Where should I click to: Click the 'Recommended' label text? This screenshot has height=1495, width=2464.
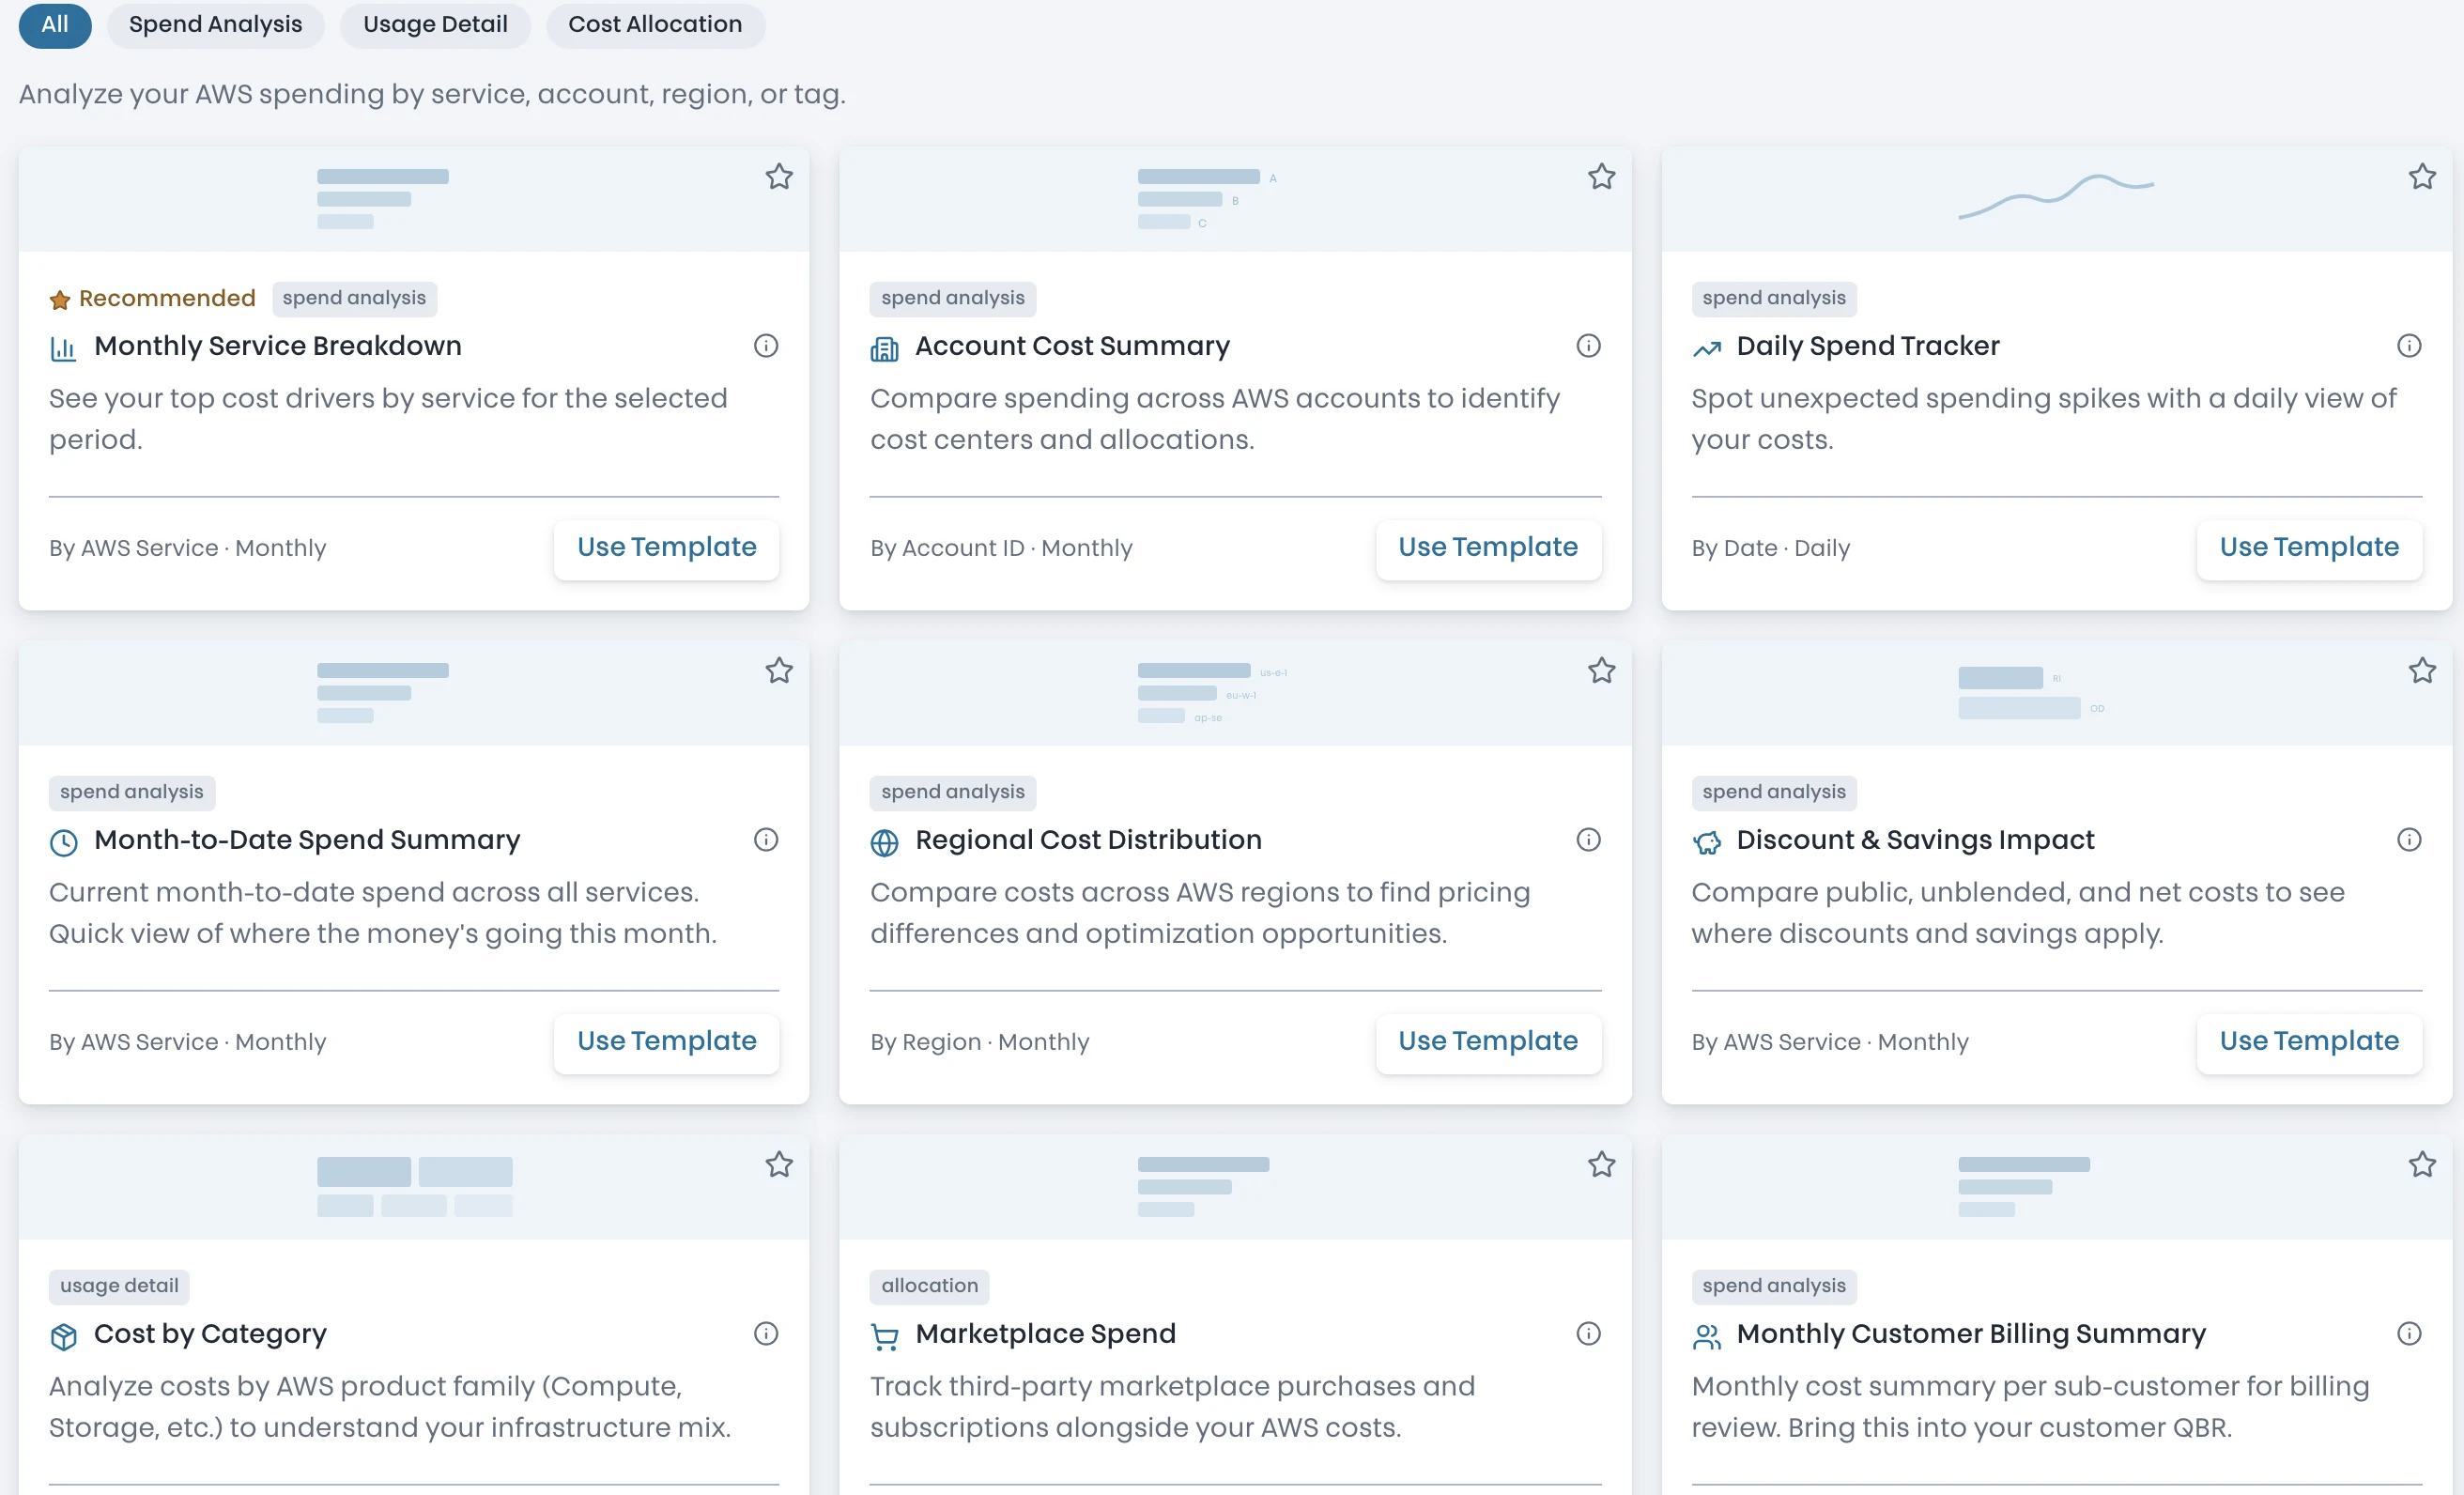pyautogui.click(x=167, y=298)
